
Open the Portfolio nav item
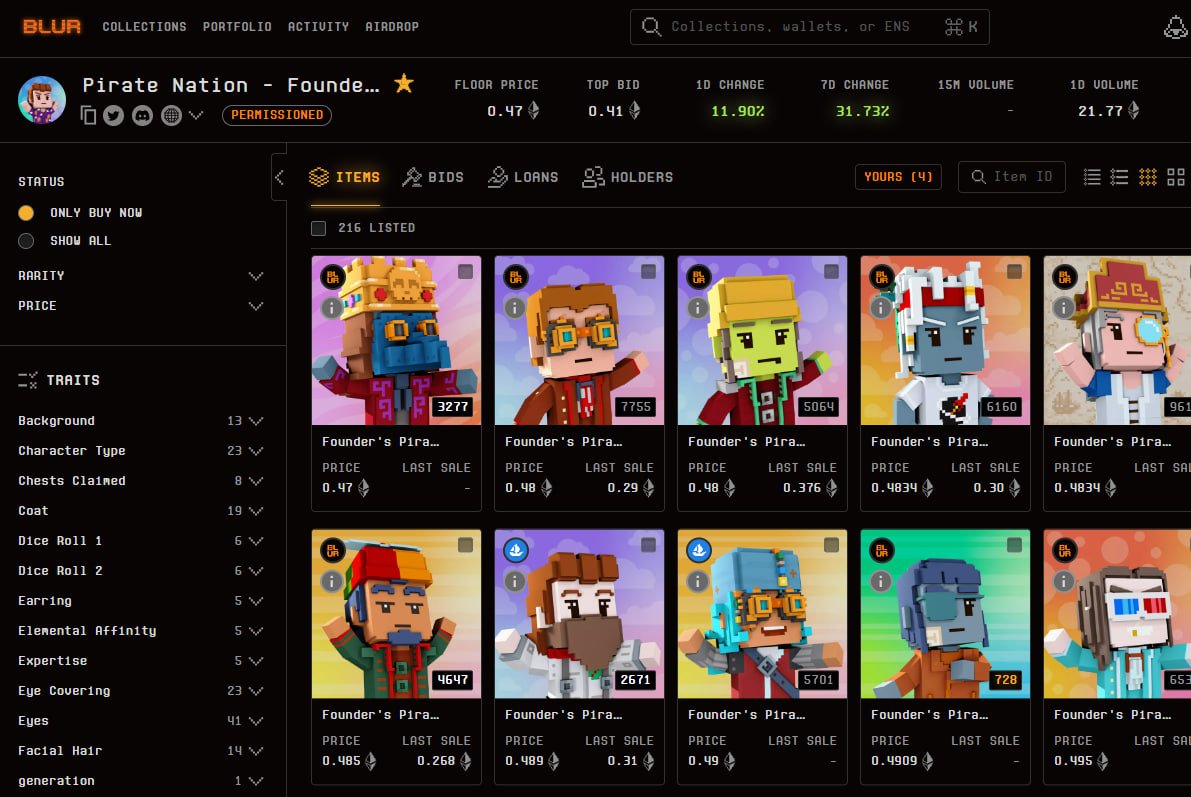237,27
